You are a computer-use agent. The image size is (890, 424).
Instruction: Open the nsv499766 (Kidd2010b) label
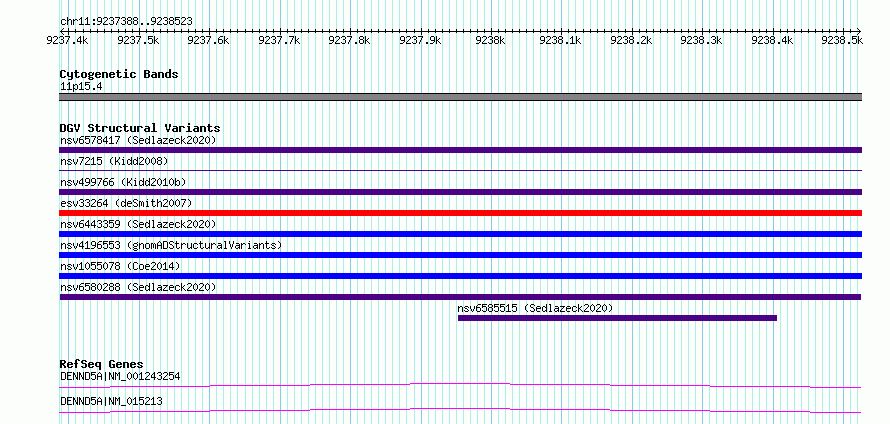(123, 182)
